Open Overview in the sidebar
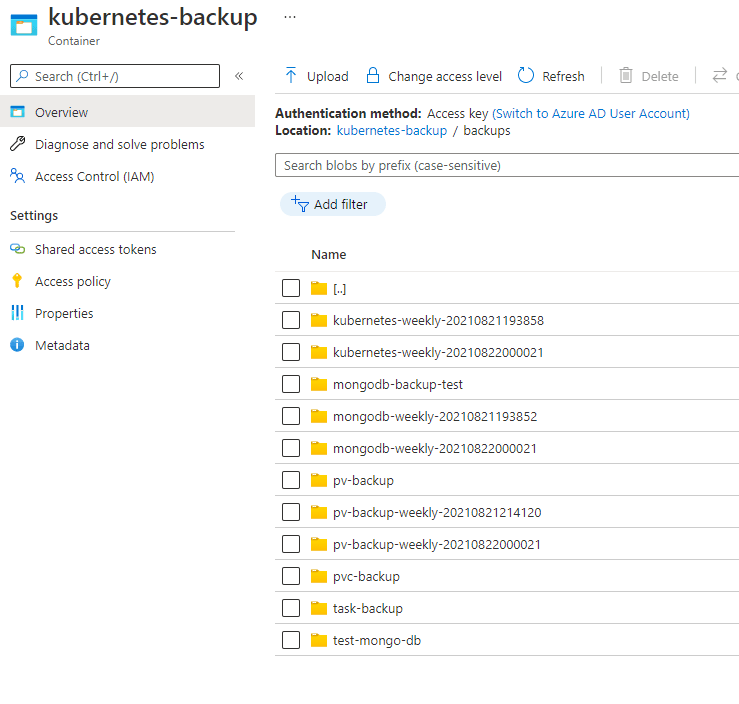 coord(127,111)
